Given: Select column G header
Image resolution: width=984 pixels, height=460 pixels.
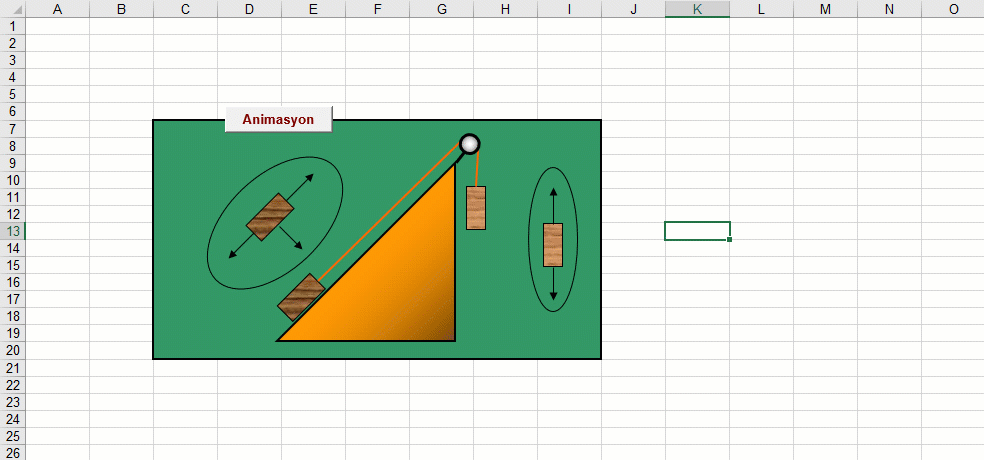Looking at the screenshot, I should pyautogui.click(x=442, y=9).
